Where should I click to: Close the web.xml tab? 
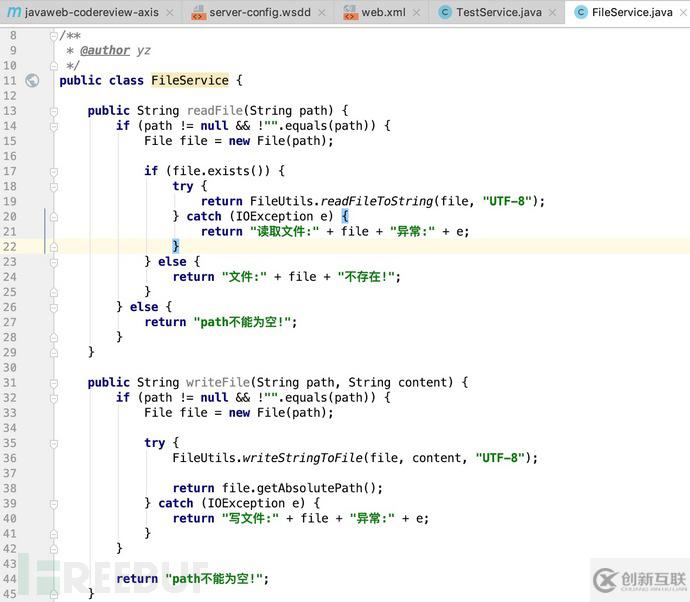tap(417, 13)
